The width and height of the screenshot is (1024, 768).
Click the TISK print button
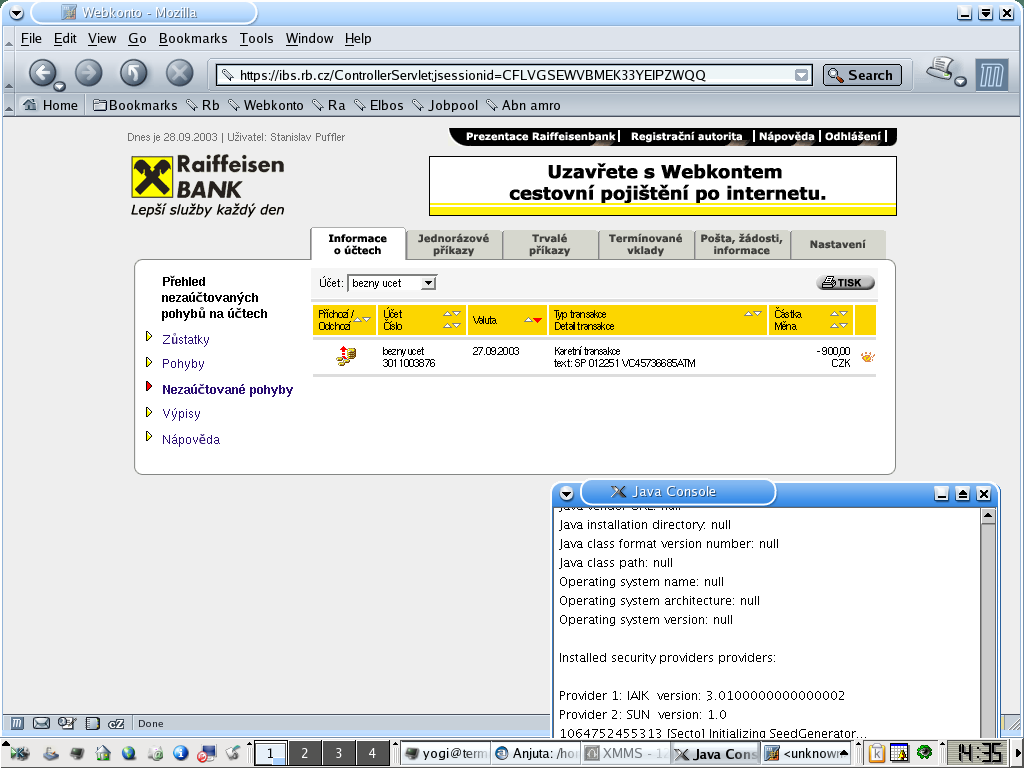coord(845,282)
